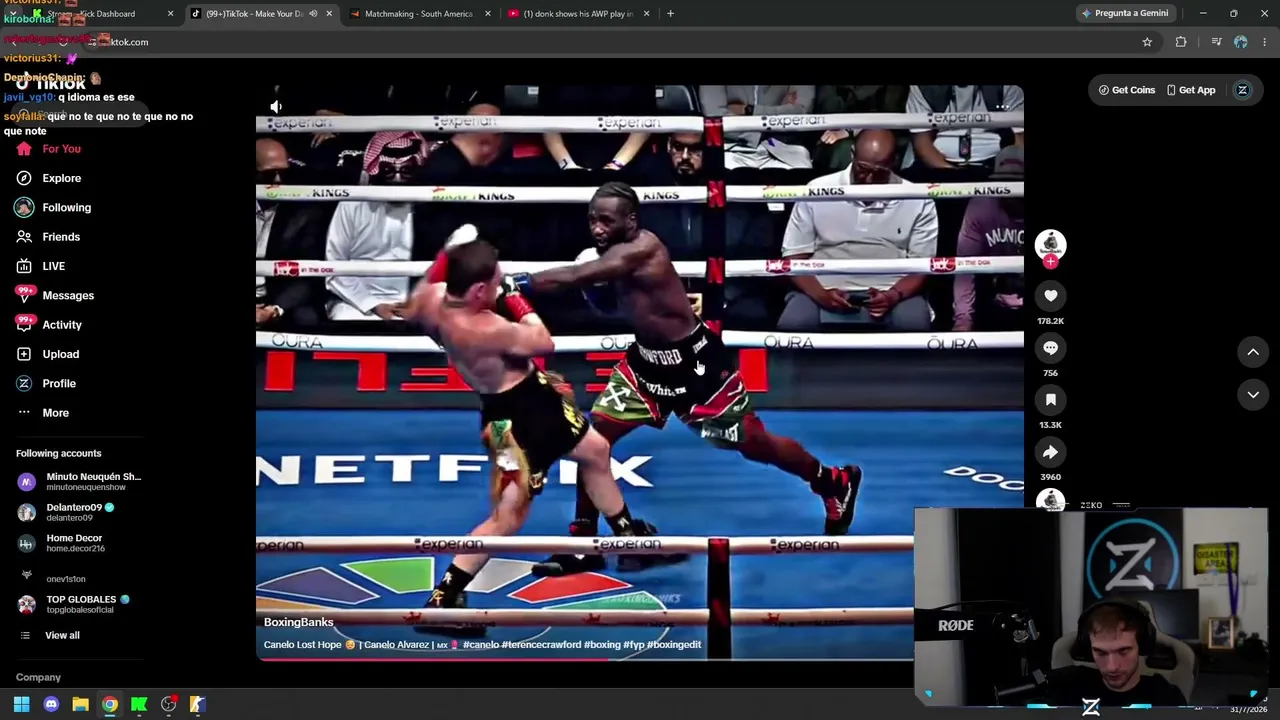The height and width of the screenshot is (720, 1280).
Task: Click BoxingBanks username on video
Action: [298, 622]
